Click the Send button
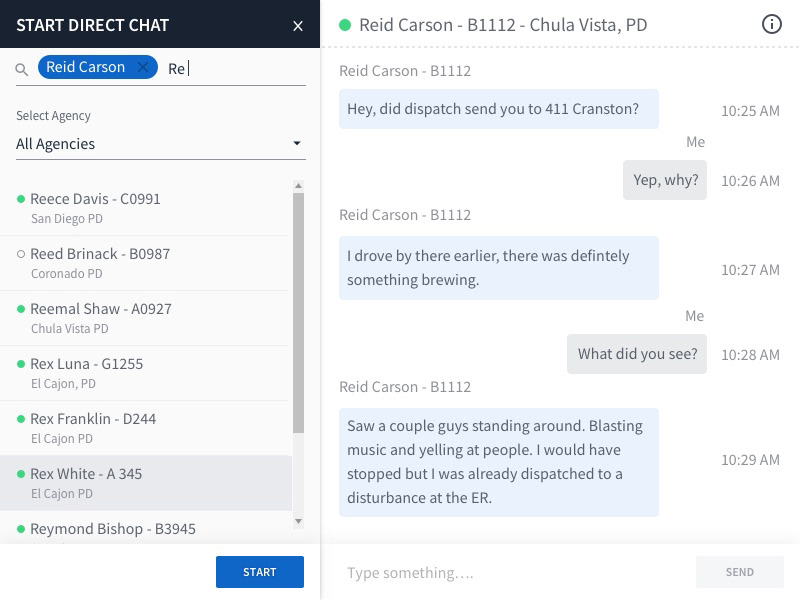This screenshot has width=800, height=600. [740, 572]
